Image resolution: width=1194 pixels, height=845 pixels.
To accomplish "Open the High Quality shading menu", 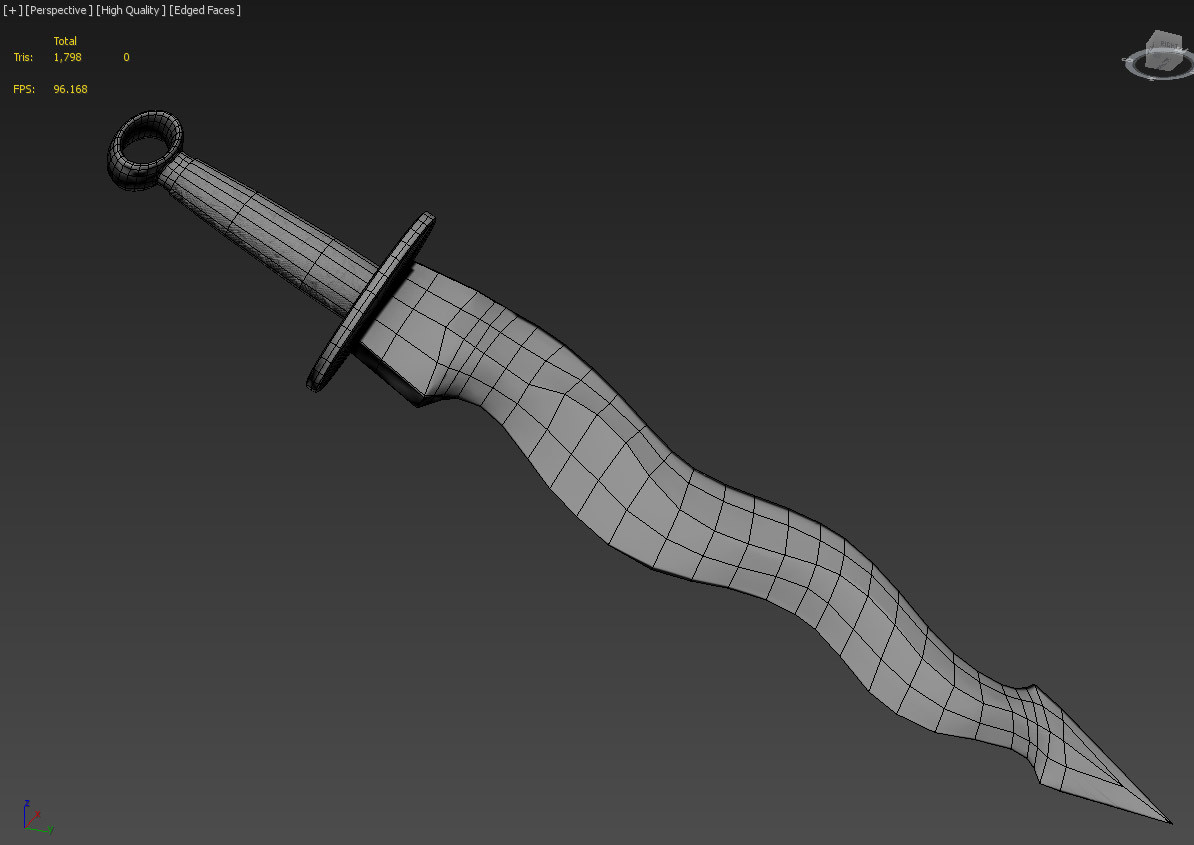I will pos(130,10).
